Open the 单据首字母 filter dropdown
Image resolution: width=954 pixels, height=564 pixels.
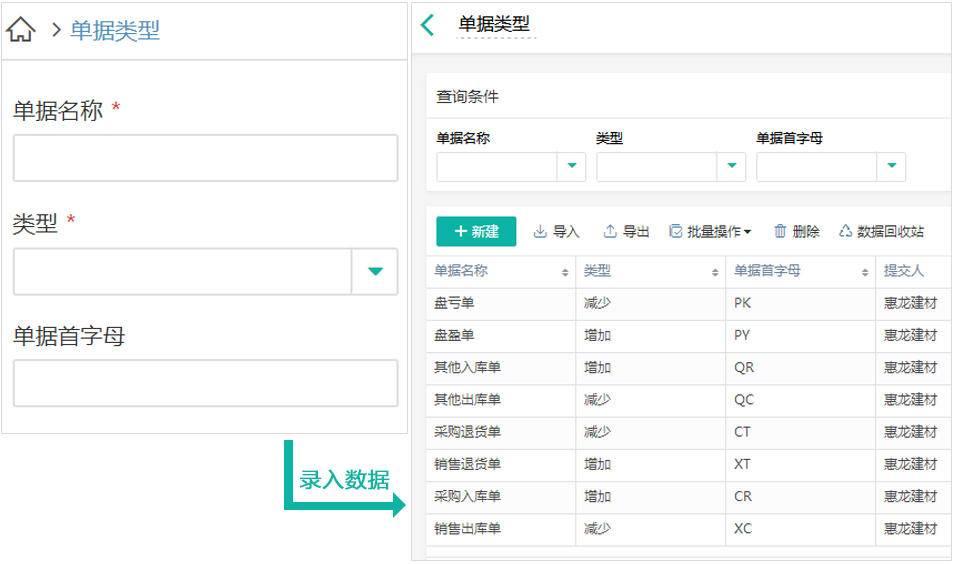(891, 166)
